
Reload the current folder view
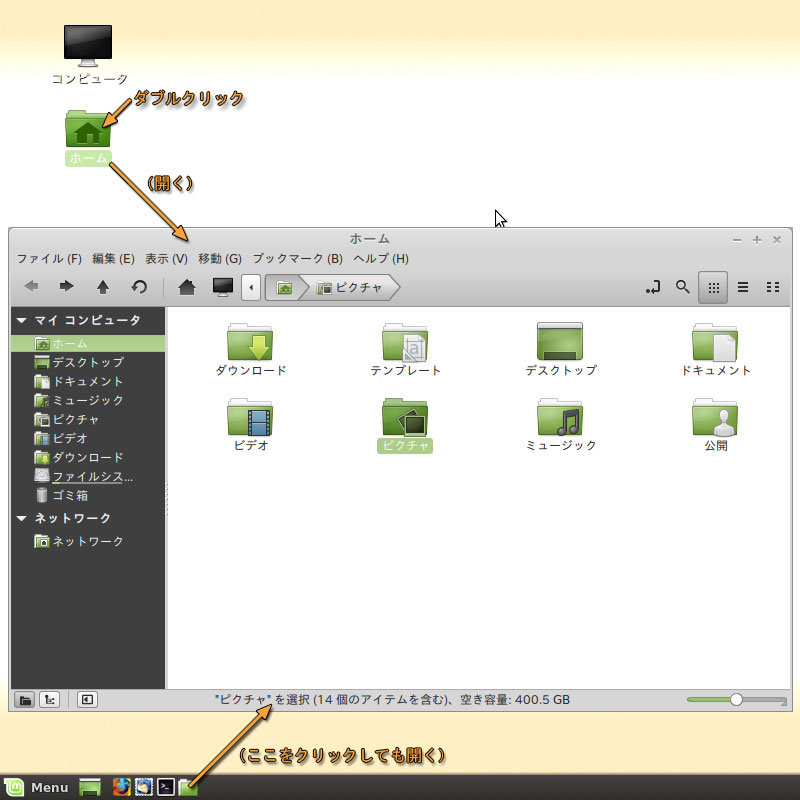click(x=140, y=287)
